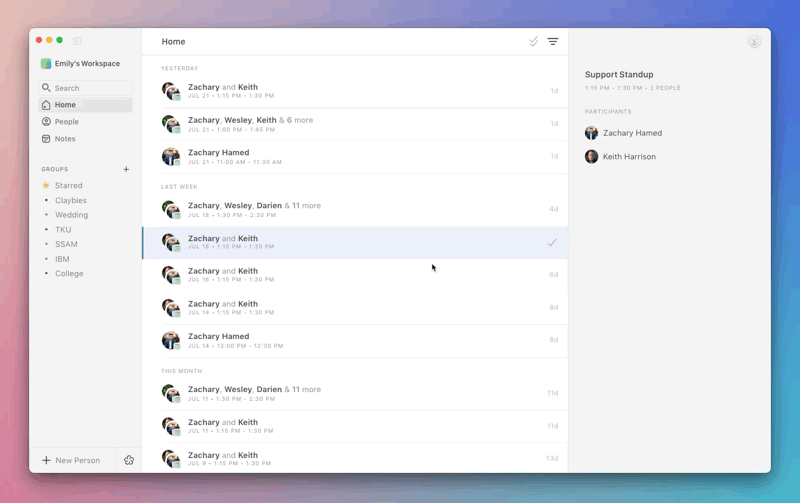Click the Support Standup title
Screen dimensions: 800x503
pyautogui.click(x=619, y=74)
